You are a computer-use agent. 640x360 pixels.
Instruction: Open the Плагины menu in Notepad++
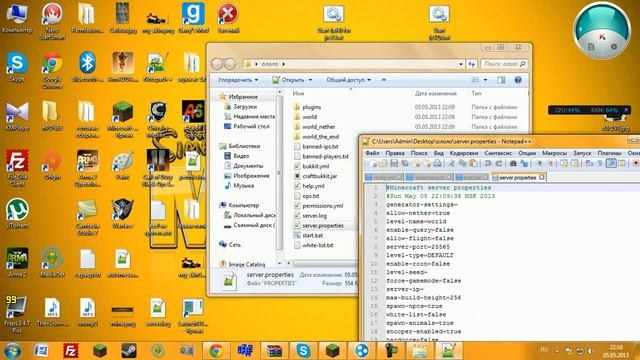[609, 153]
